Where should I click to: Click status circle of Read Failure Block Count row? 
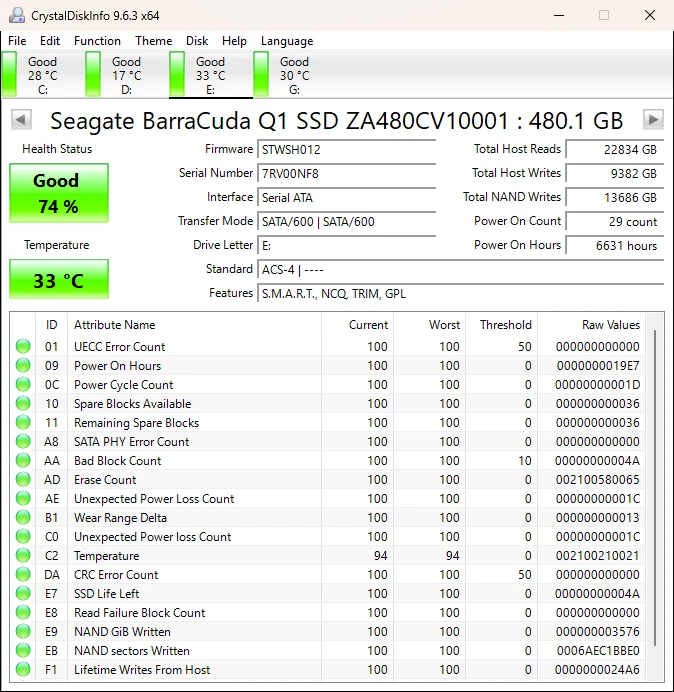(23, 612)
